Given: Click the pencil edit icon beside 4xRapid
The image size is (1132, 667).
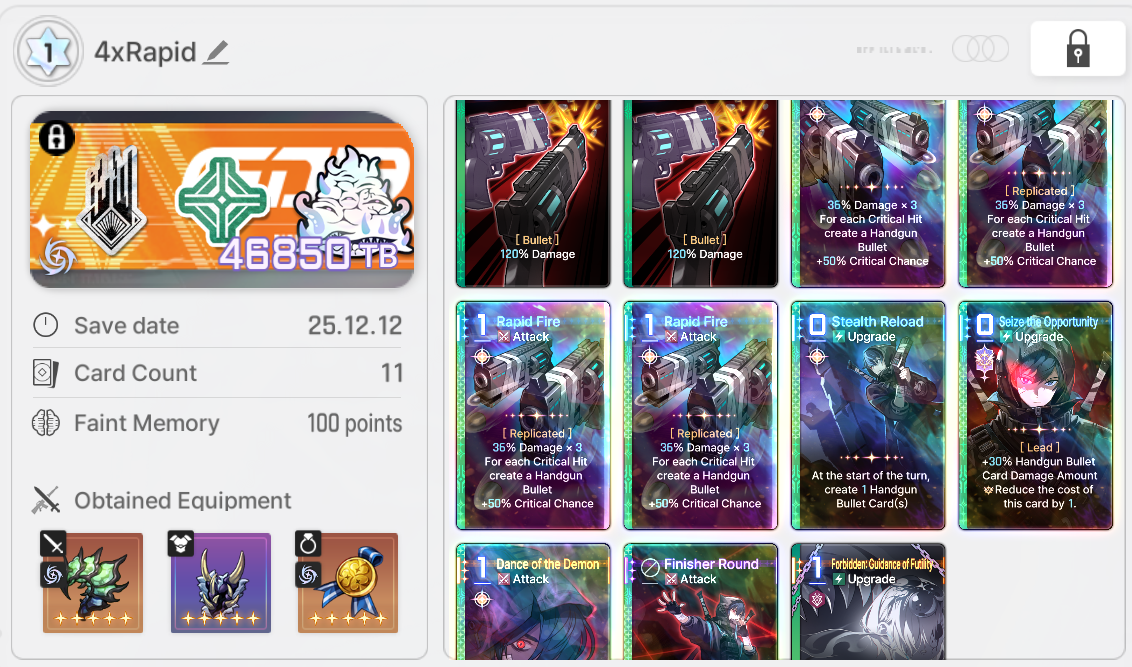Looking at the screenshot, I should click(216, 53).
